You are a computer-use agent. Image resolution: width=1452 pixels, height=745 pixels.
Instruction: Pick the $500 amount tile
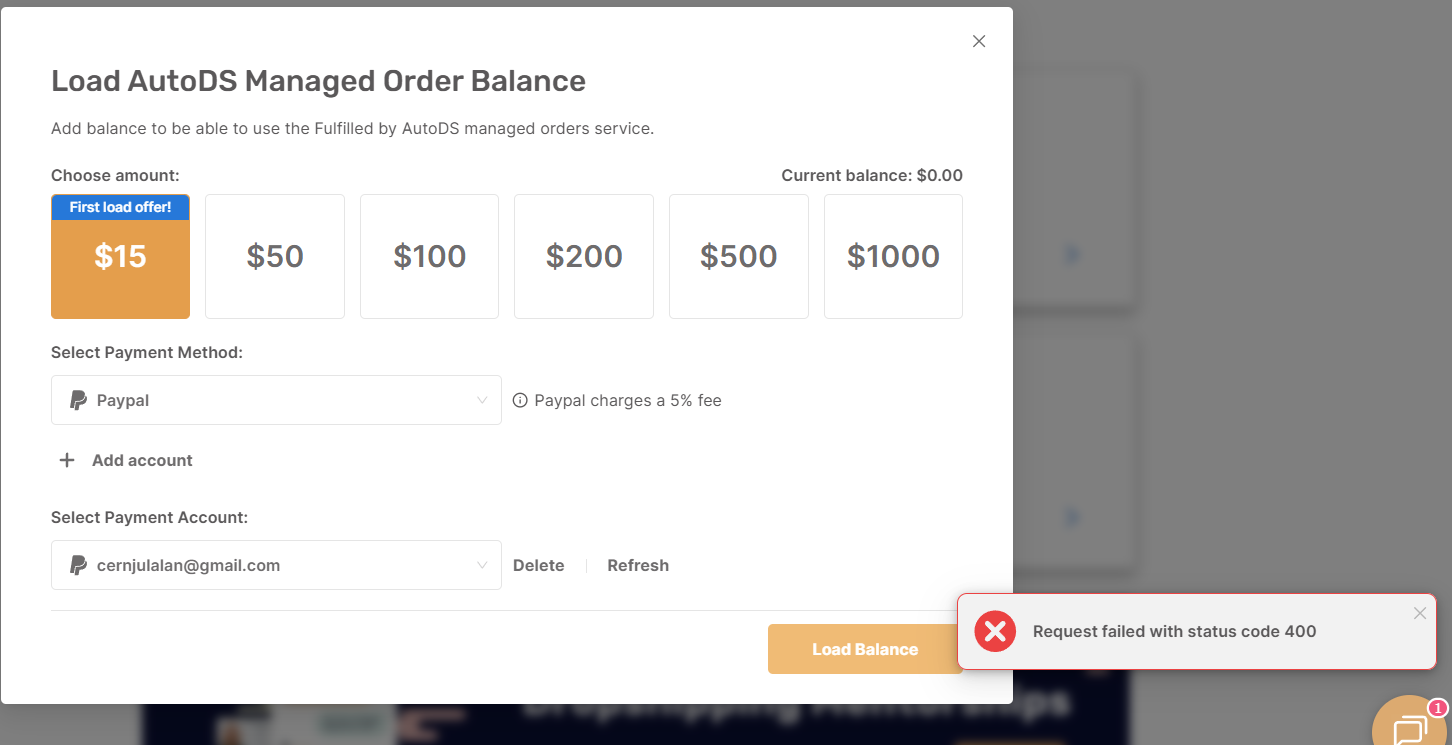coord(739,257)
